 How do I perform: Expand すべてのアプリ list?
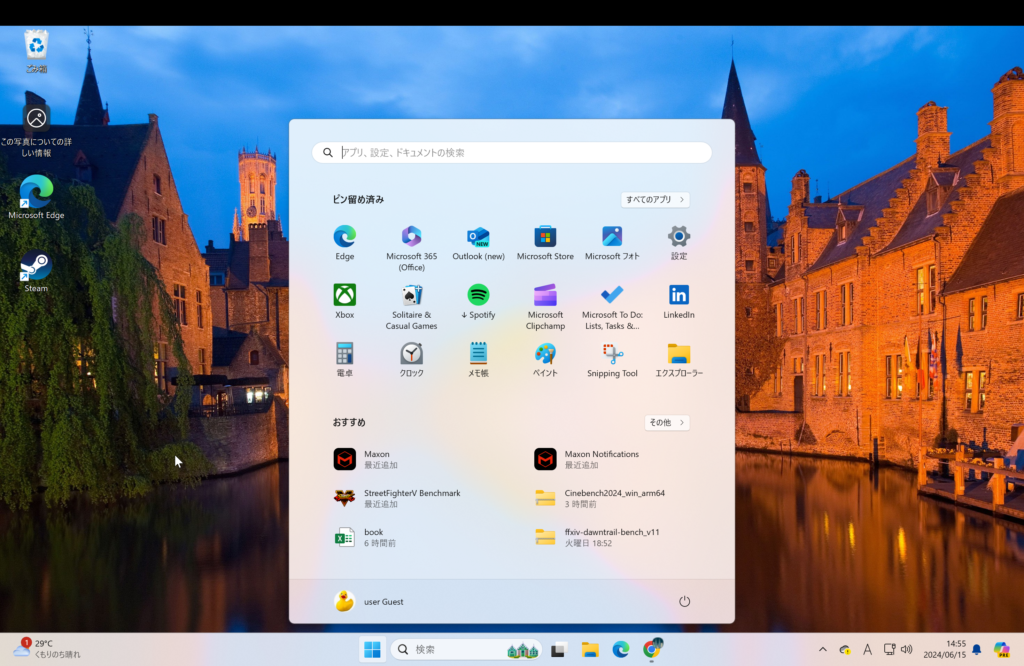tap(655, 200)
